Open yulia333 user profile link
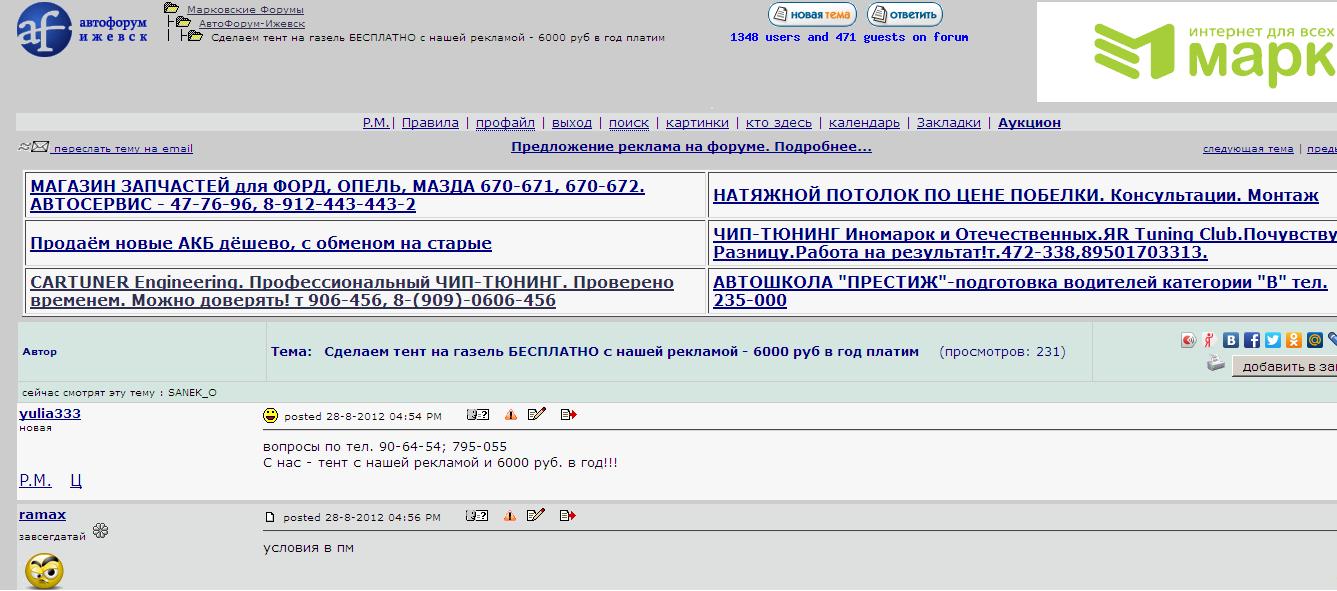Viewport: 1337px width, 591px height. tap(50, 413)
